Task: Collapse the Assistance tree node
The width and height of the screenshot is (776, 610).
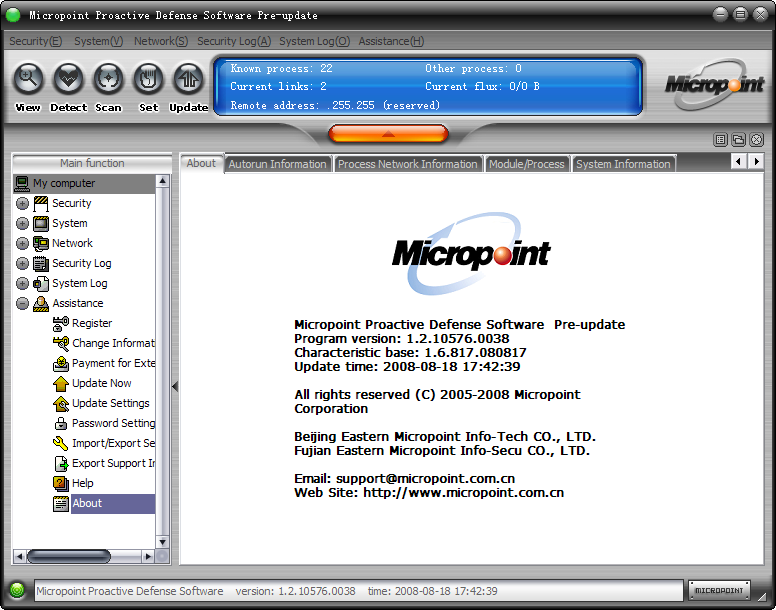Action: pos(22,303)
